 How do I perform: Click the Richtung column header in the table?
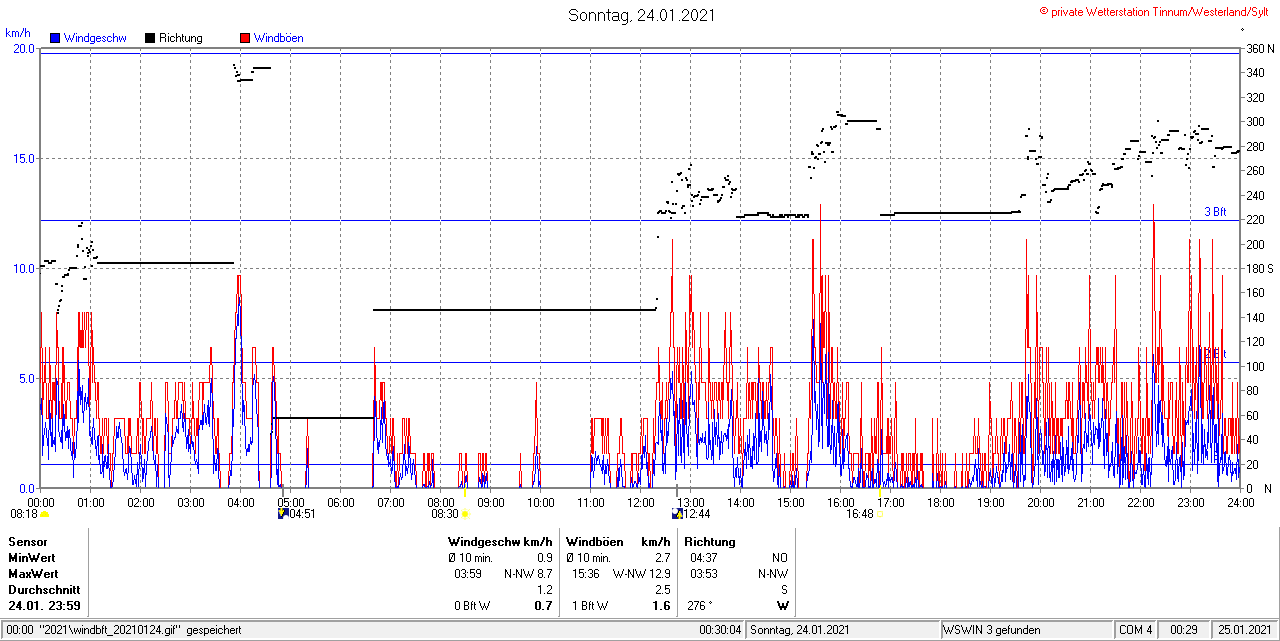coord(709,542)
